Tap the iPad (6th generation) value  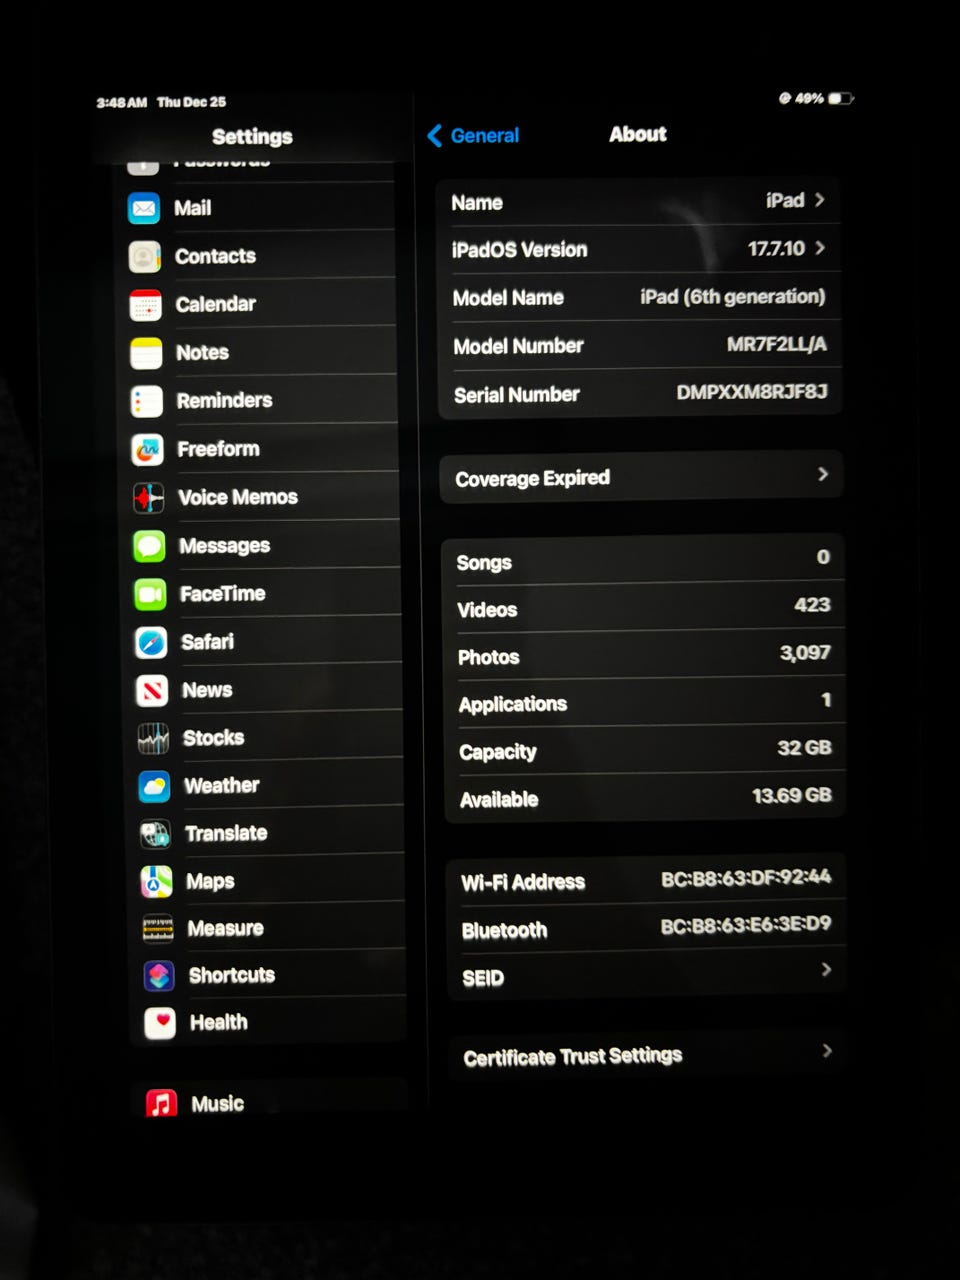point(733,296)
